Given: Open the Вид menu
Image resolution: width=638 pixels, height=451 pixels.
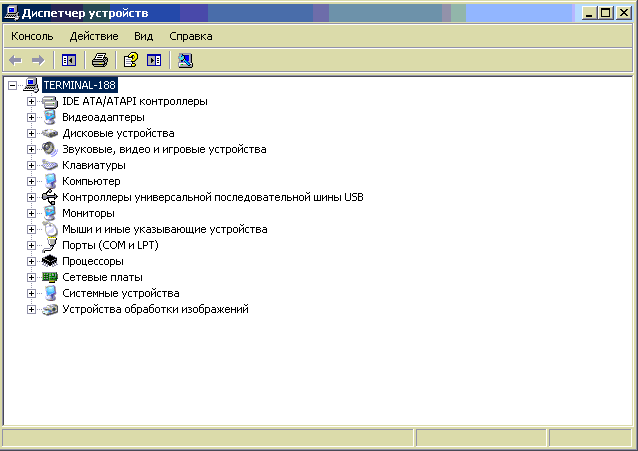Looking at the screenshot, I should 143,36.
